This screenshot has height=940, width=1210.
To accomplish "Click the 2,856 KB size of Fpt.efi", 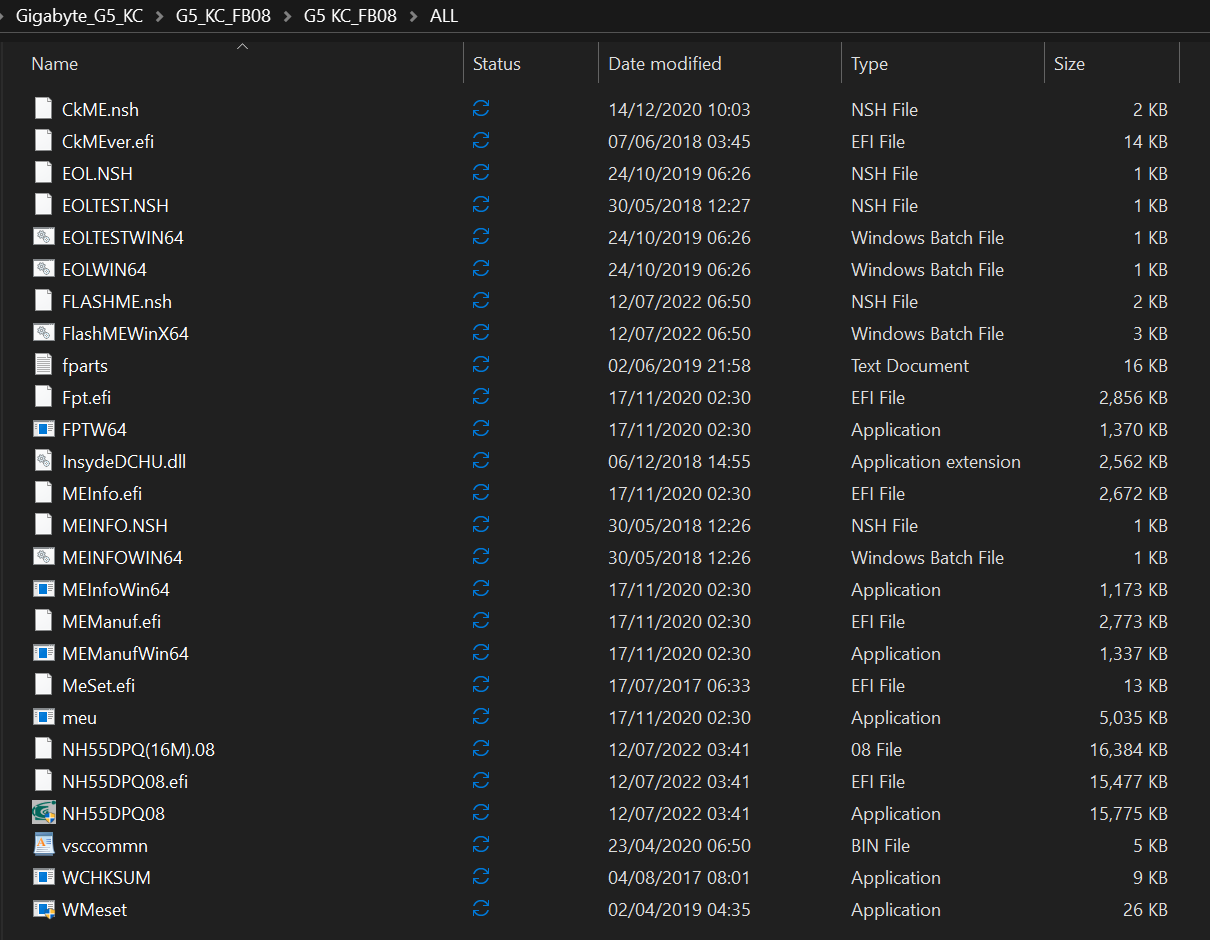I will pyautogui.click(x=1133, y=397).
